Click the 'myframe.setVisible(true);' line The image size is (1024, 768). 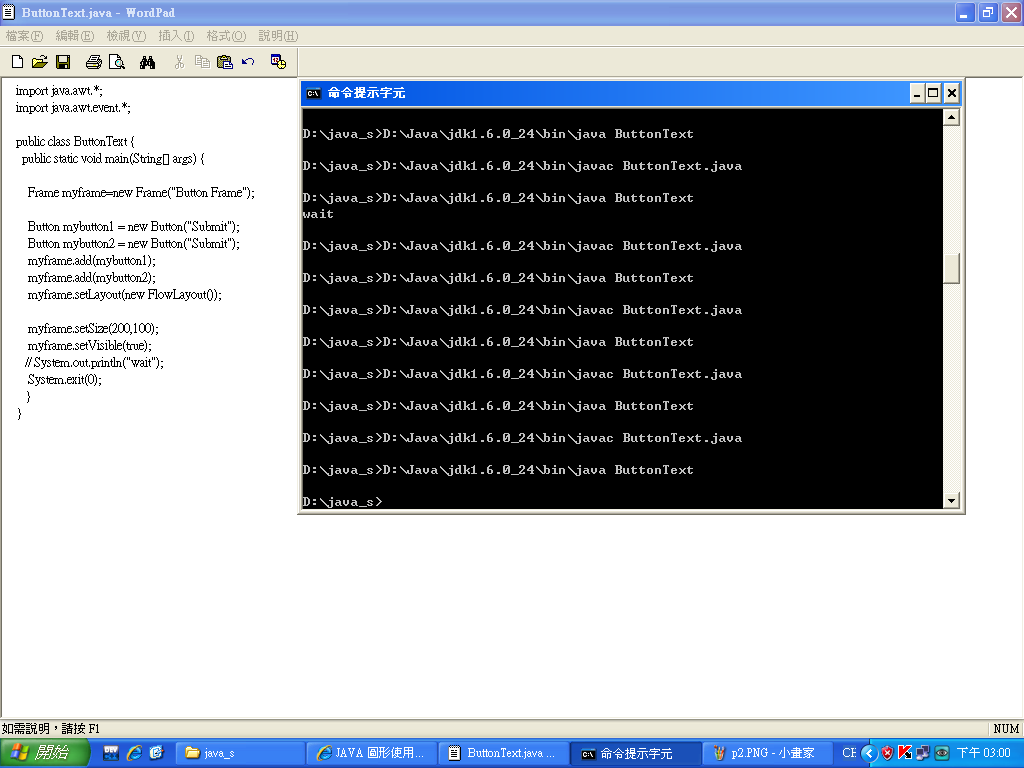[x=89, y=345]
